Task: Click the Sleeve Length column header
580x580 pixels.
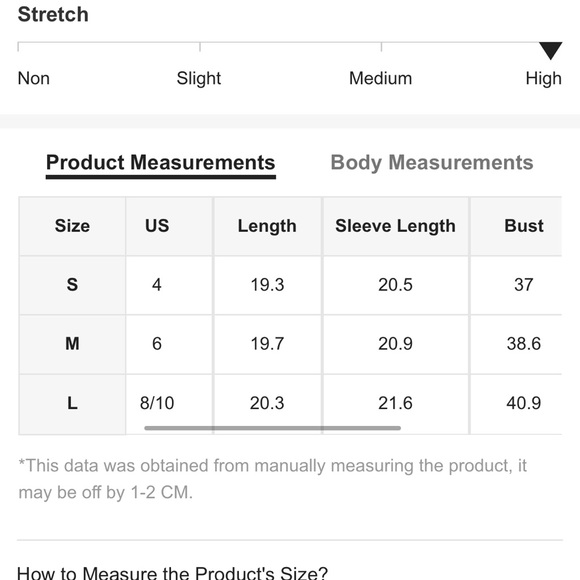Action: 395,226
